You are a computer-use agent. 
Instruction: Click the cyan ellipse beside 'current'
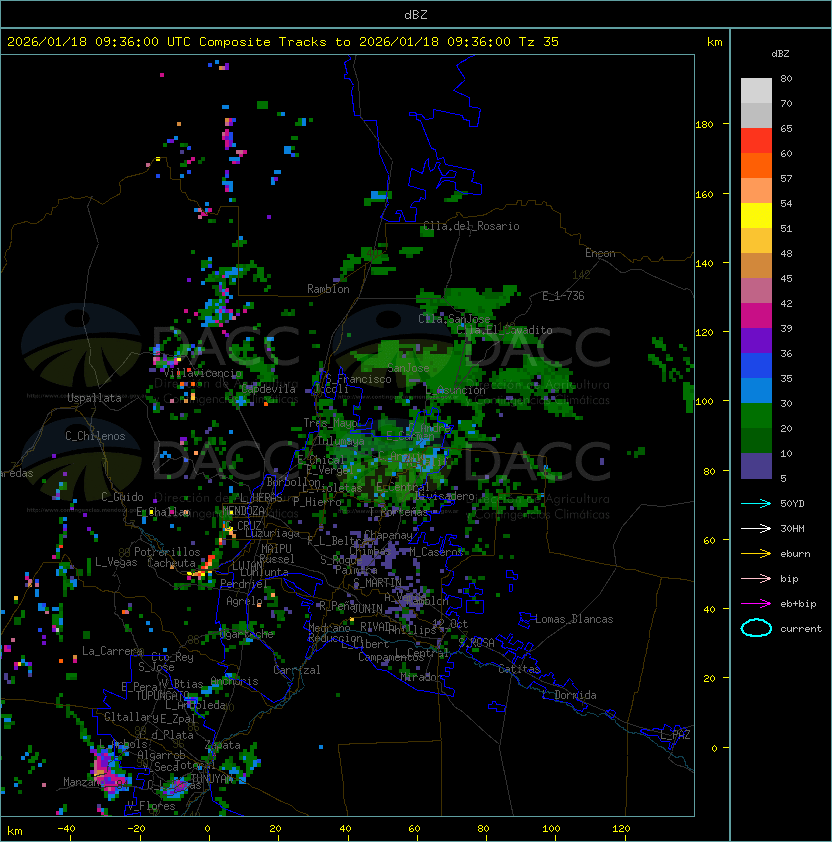pyautogui.click(x=756, y=628)
